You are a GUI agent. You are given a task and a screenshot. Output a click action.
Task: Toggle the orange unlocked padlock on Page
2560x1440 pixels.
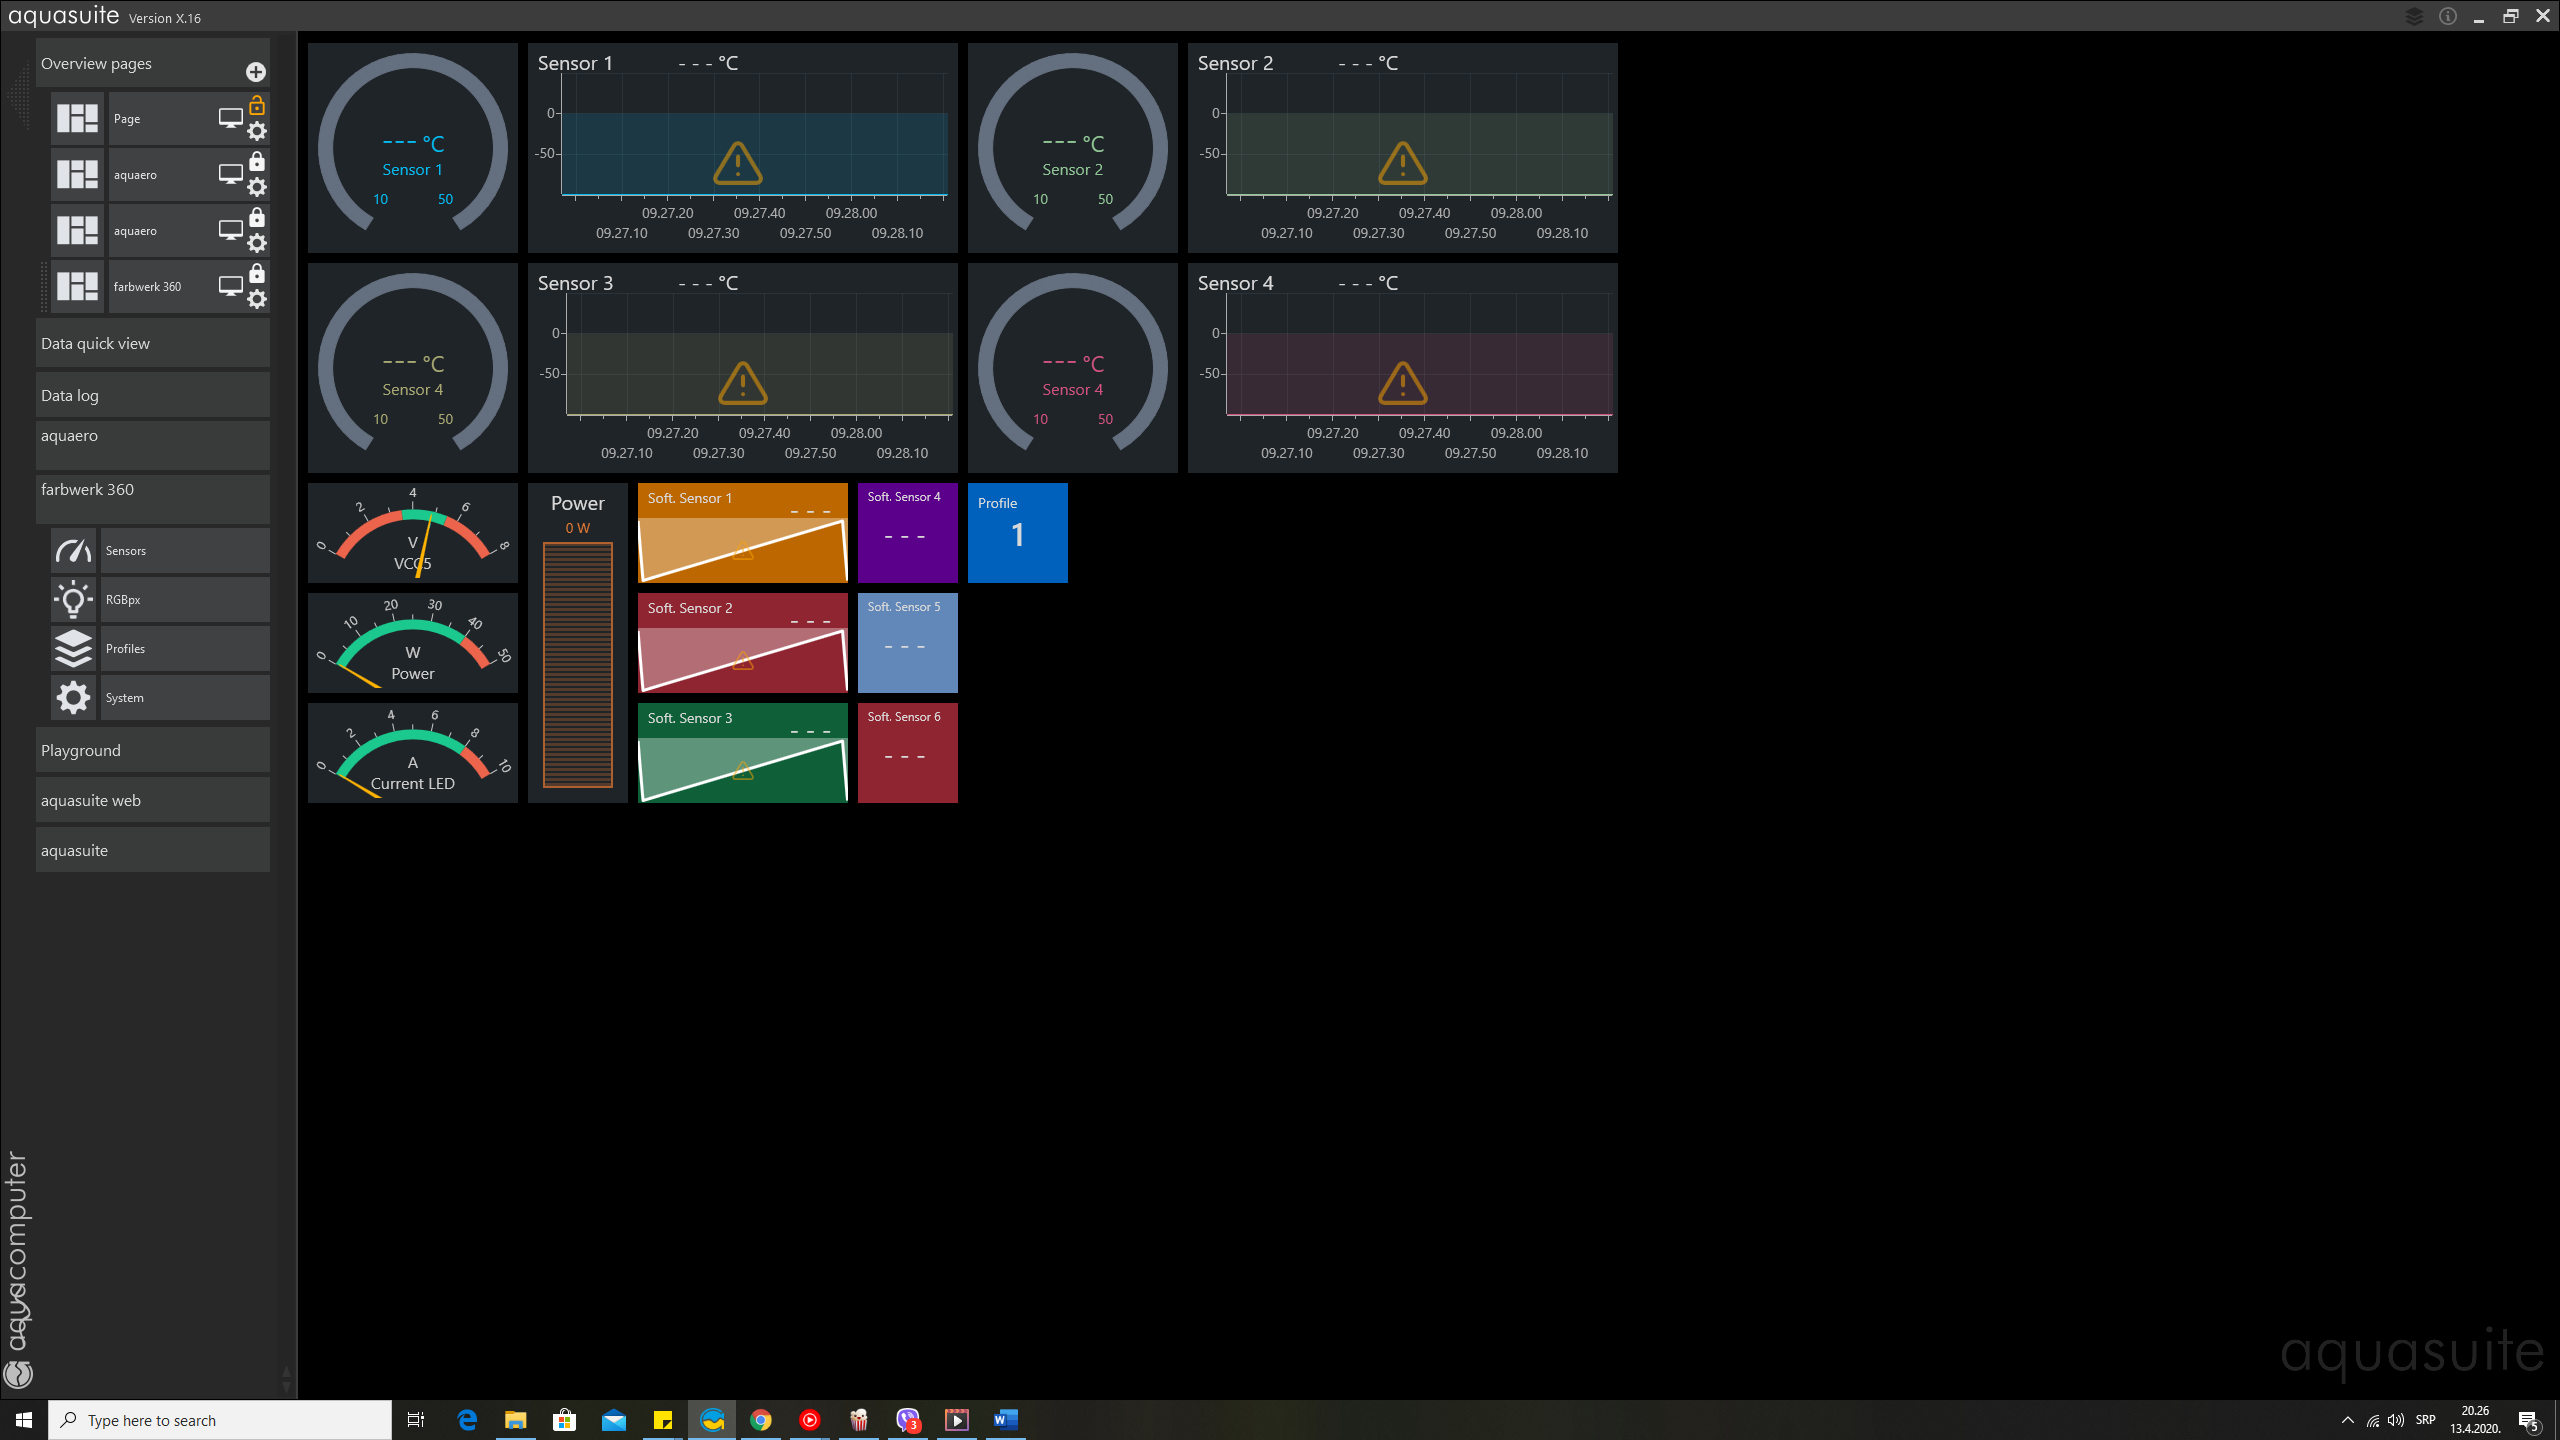[257, 105]
